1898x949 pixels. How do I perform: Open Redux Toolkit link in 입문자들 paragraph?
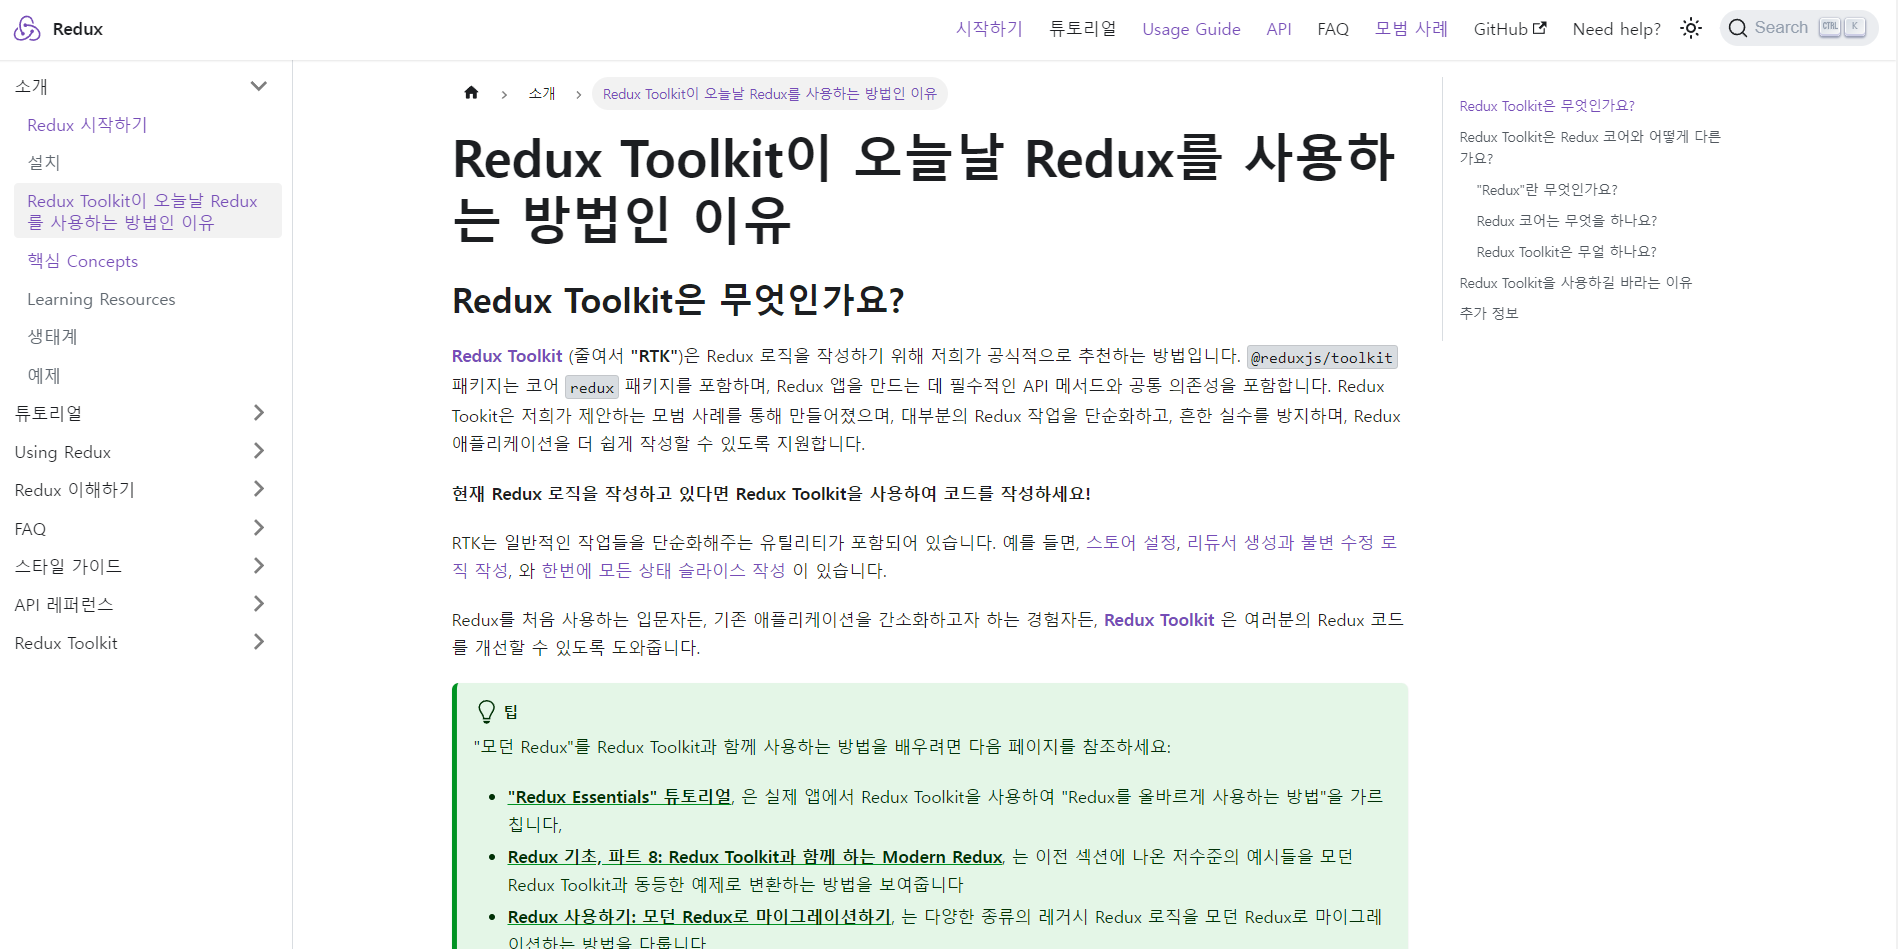[x=1159, y=620]
